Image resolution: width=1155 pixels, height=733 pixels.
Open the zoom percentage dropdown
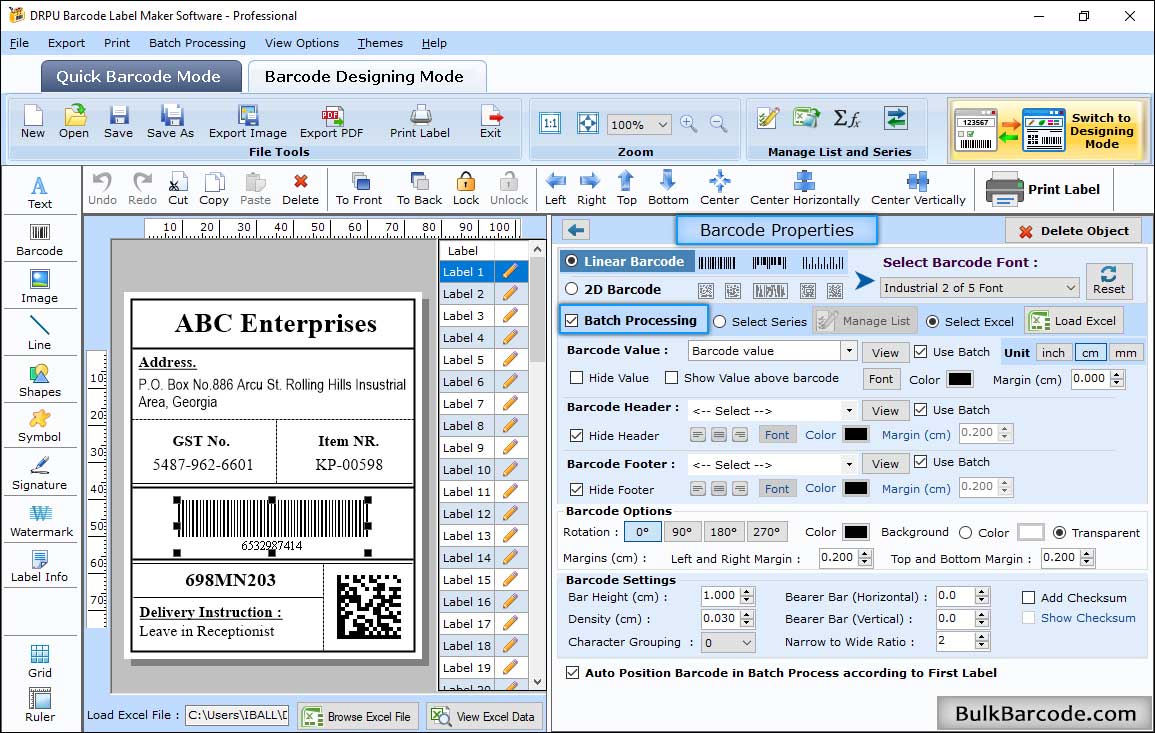pyautogui.click(x=663, y=124)
